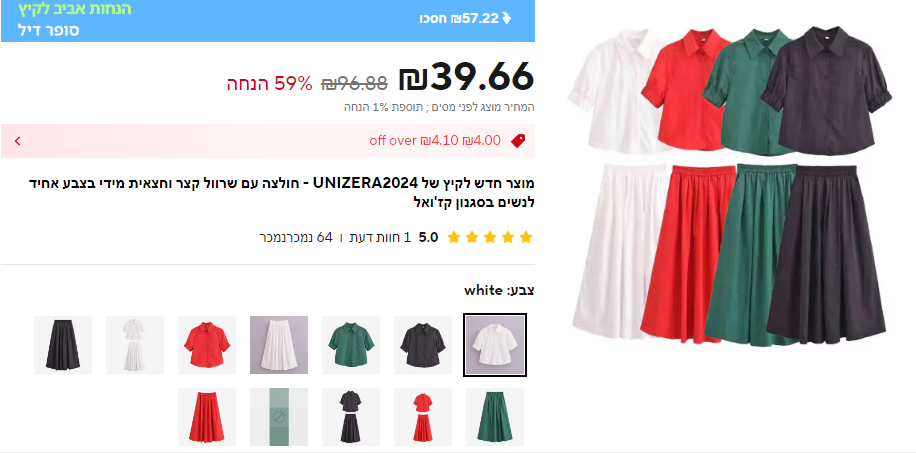Select the black shirt color thumbnail
916x453 pixels.
pyautogui.click(x=423, y=345)
